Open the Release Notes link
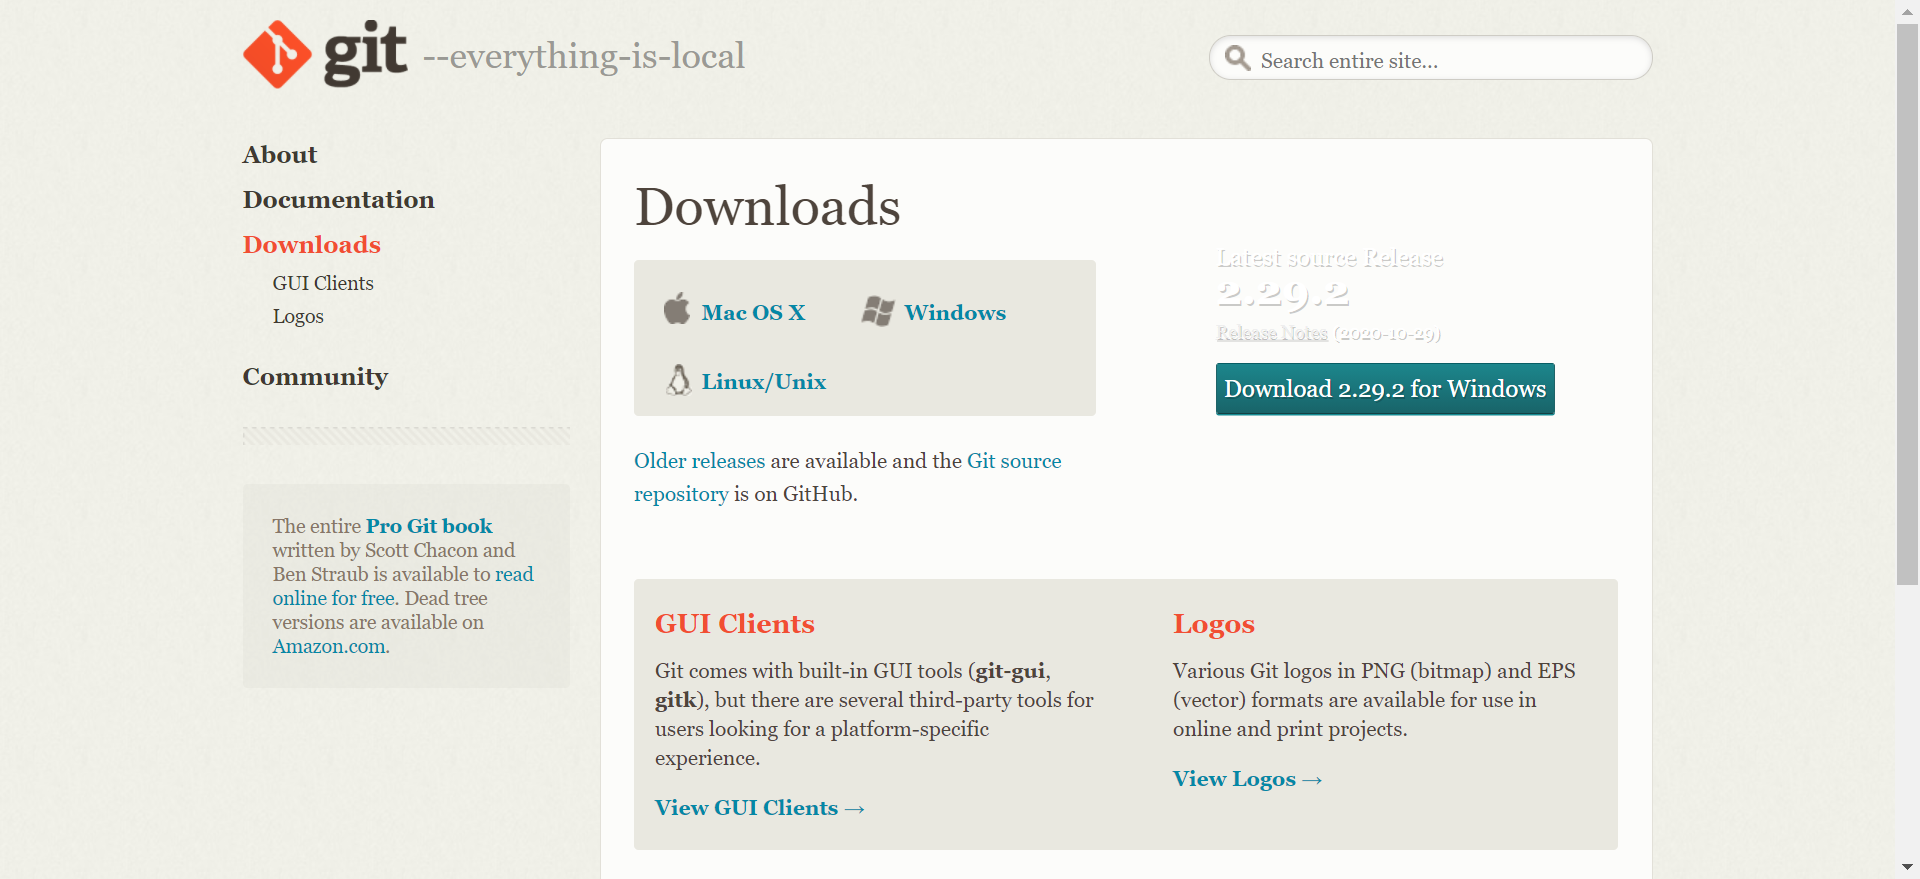The height and width of the screenshot is (879, 1920). (x=1272, y=333)
